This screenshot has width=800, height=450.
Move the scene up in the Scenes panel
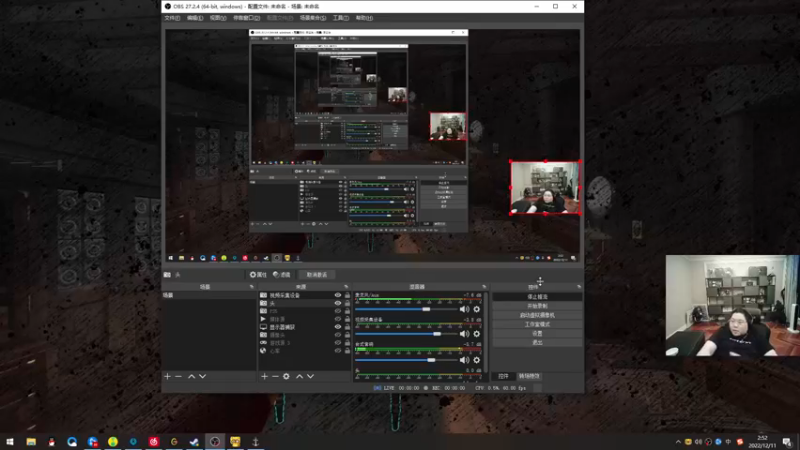192,377
